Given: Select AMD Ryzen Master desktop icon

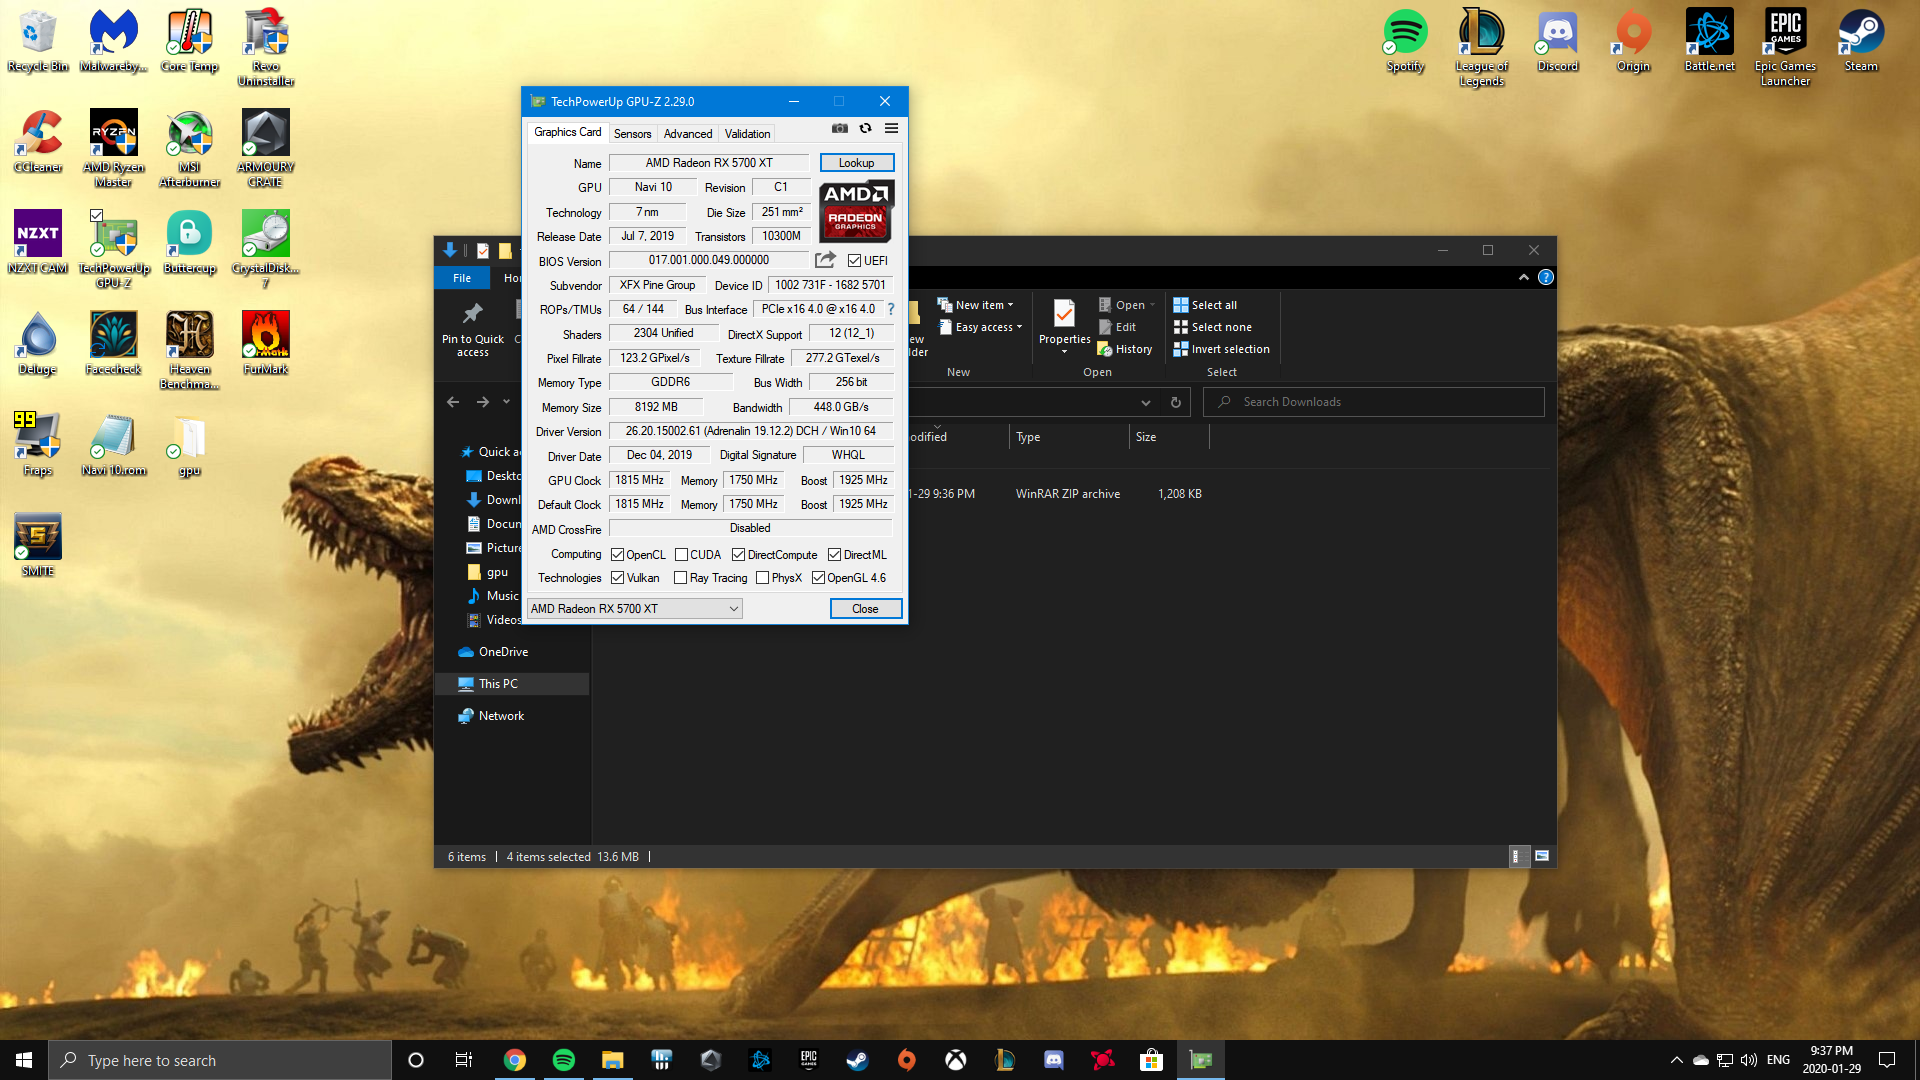Looking at the screenshot, I should pos(114,148).
